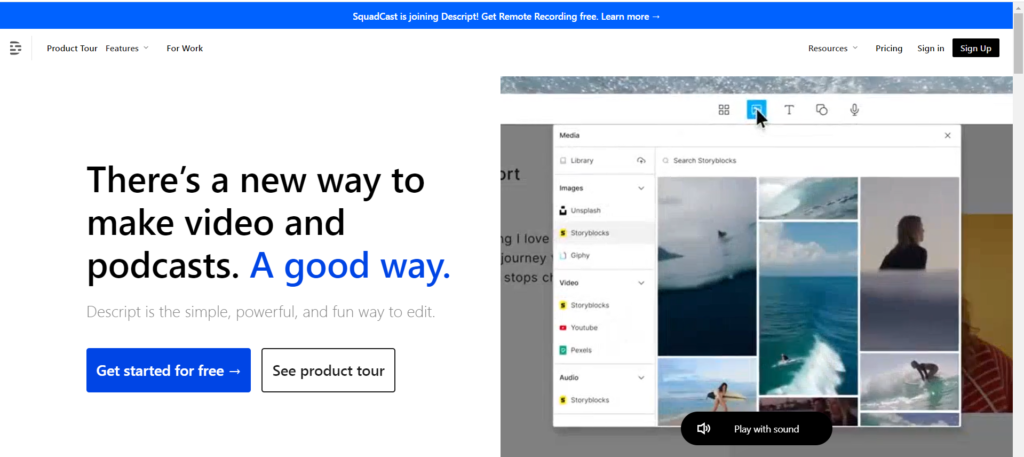The image size is (1024, 457).
Task: Click the Unsplash source icon
Action: coord(563,211)
